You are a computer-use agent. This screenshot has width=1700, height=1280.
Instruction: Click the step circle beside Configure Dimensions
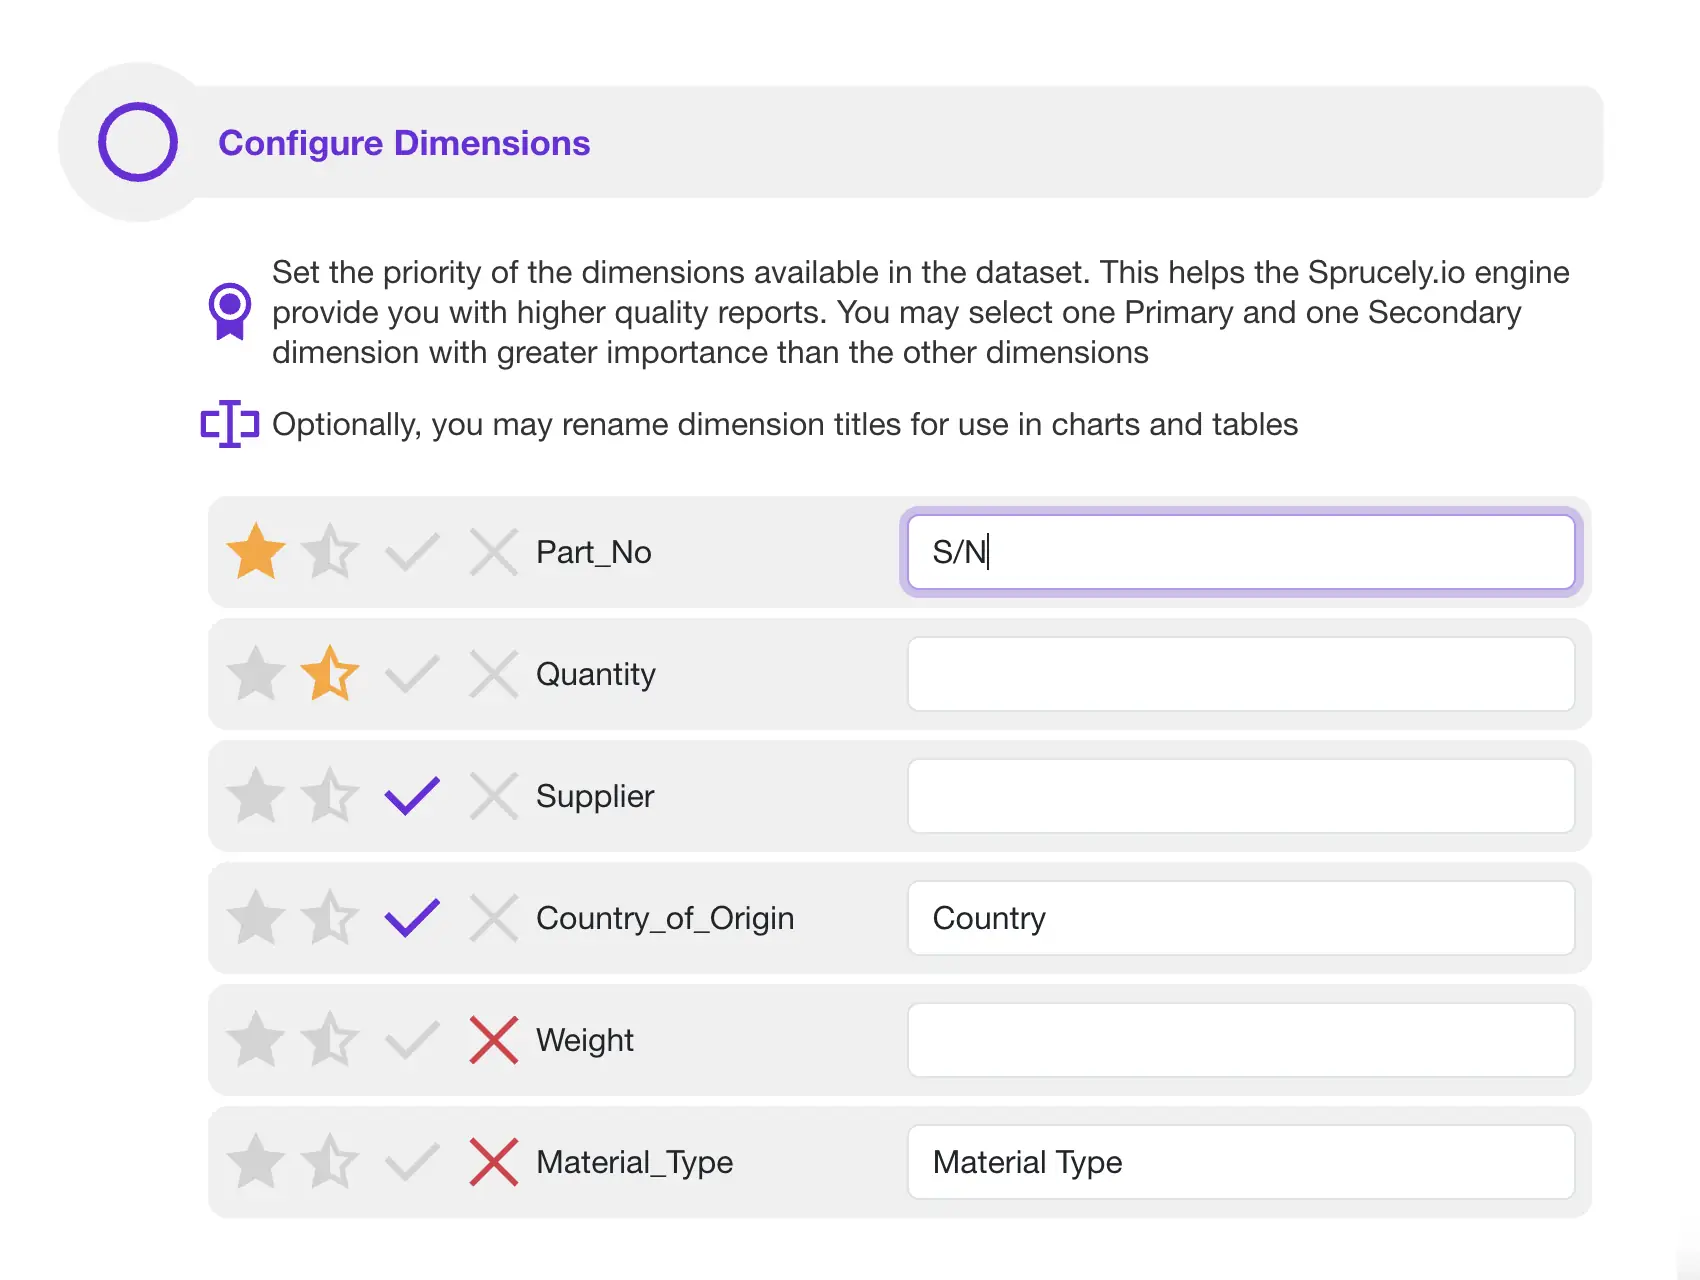pos(138,141)
